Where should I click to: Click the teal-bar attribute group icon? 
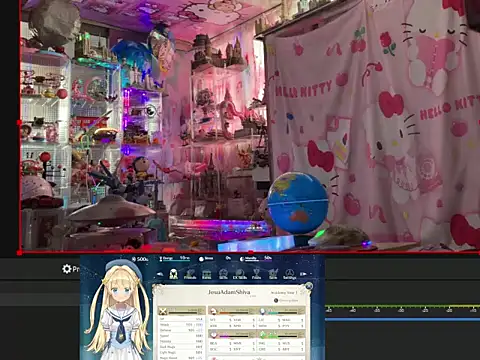tap(263, 311)
